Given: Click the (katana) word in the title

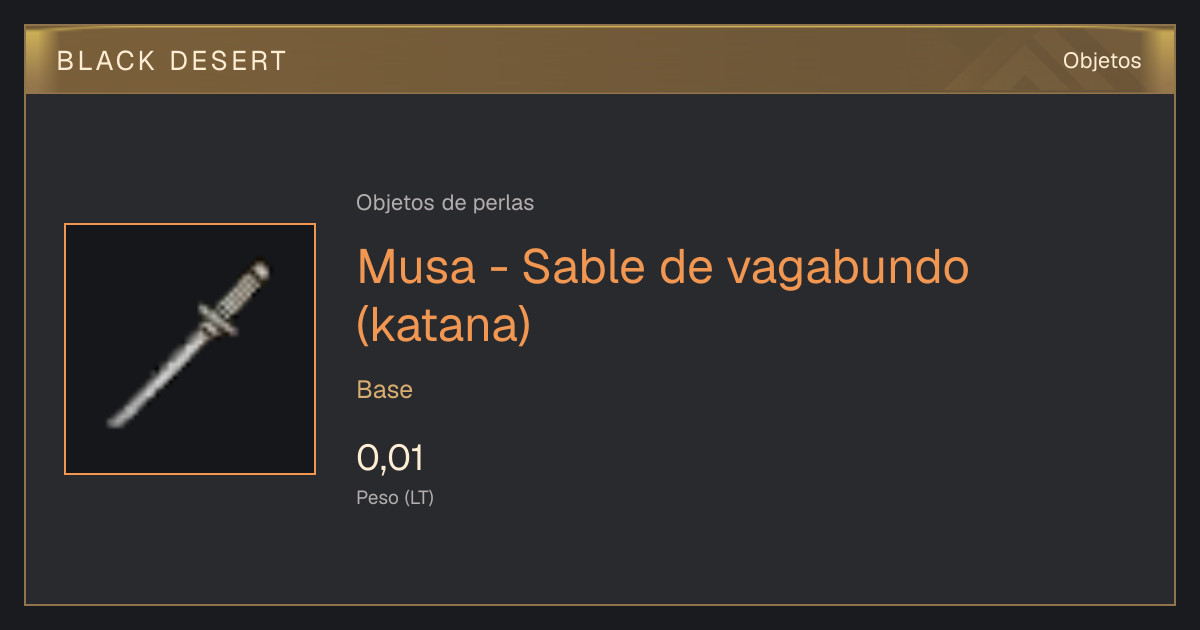Looking at the screenshot, I should [443, 326].
